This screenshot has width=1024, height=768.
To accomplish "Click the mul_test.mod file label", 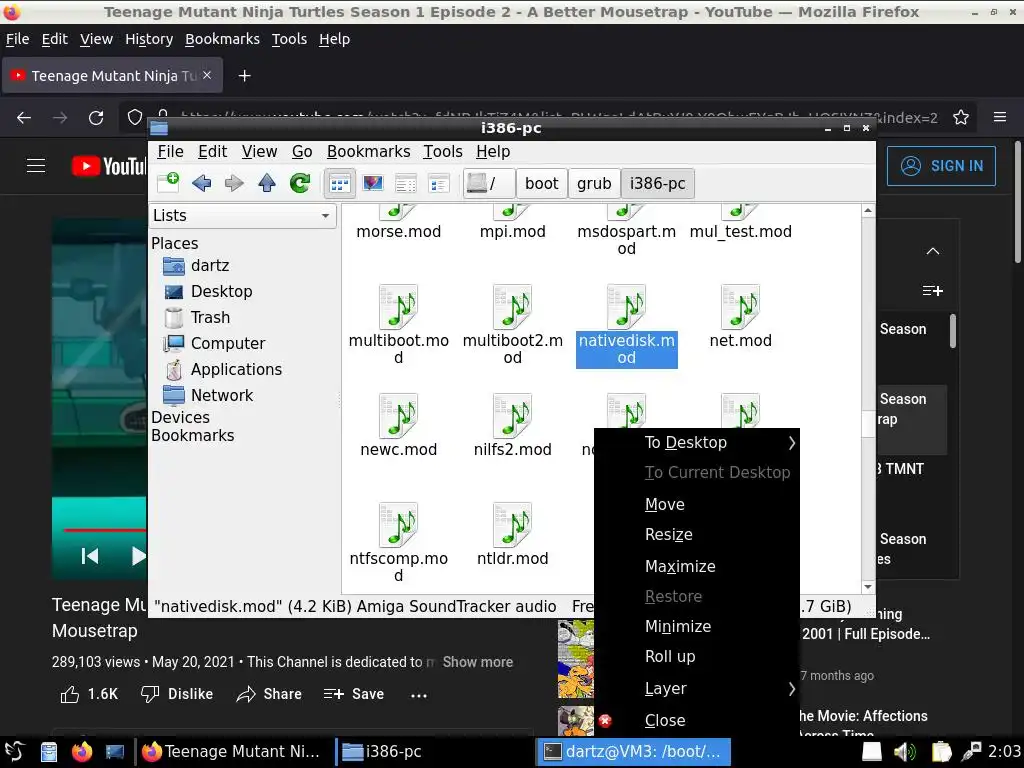I will (741, 232).
